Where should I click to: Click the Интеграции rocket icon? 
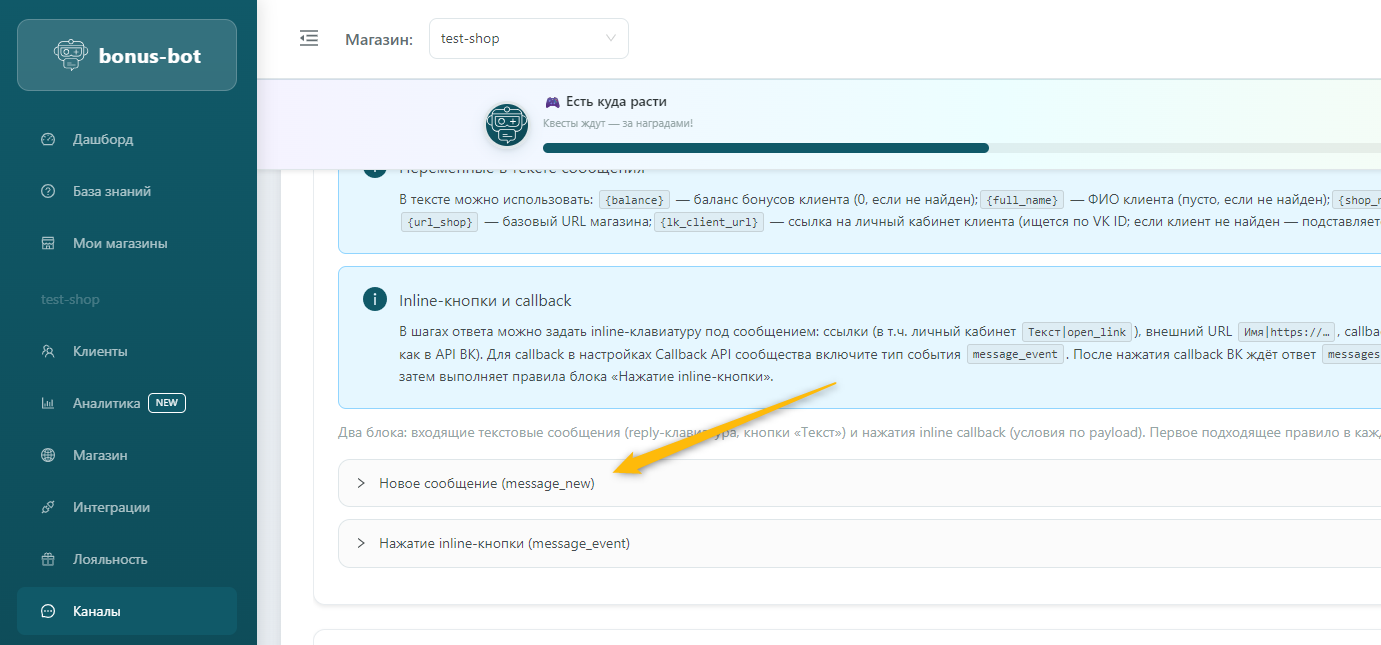click(48, 507)
